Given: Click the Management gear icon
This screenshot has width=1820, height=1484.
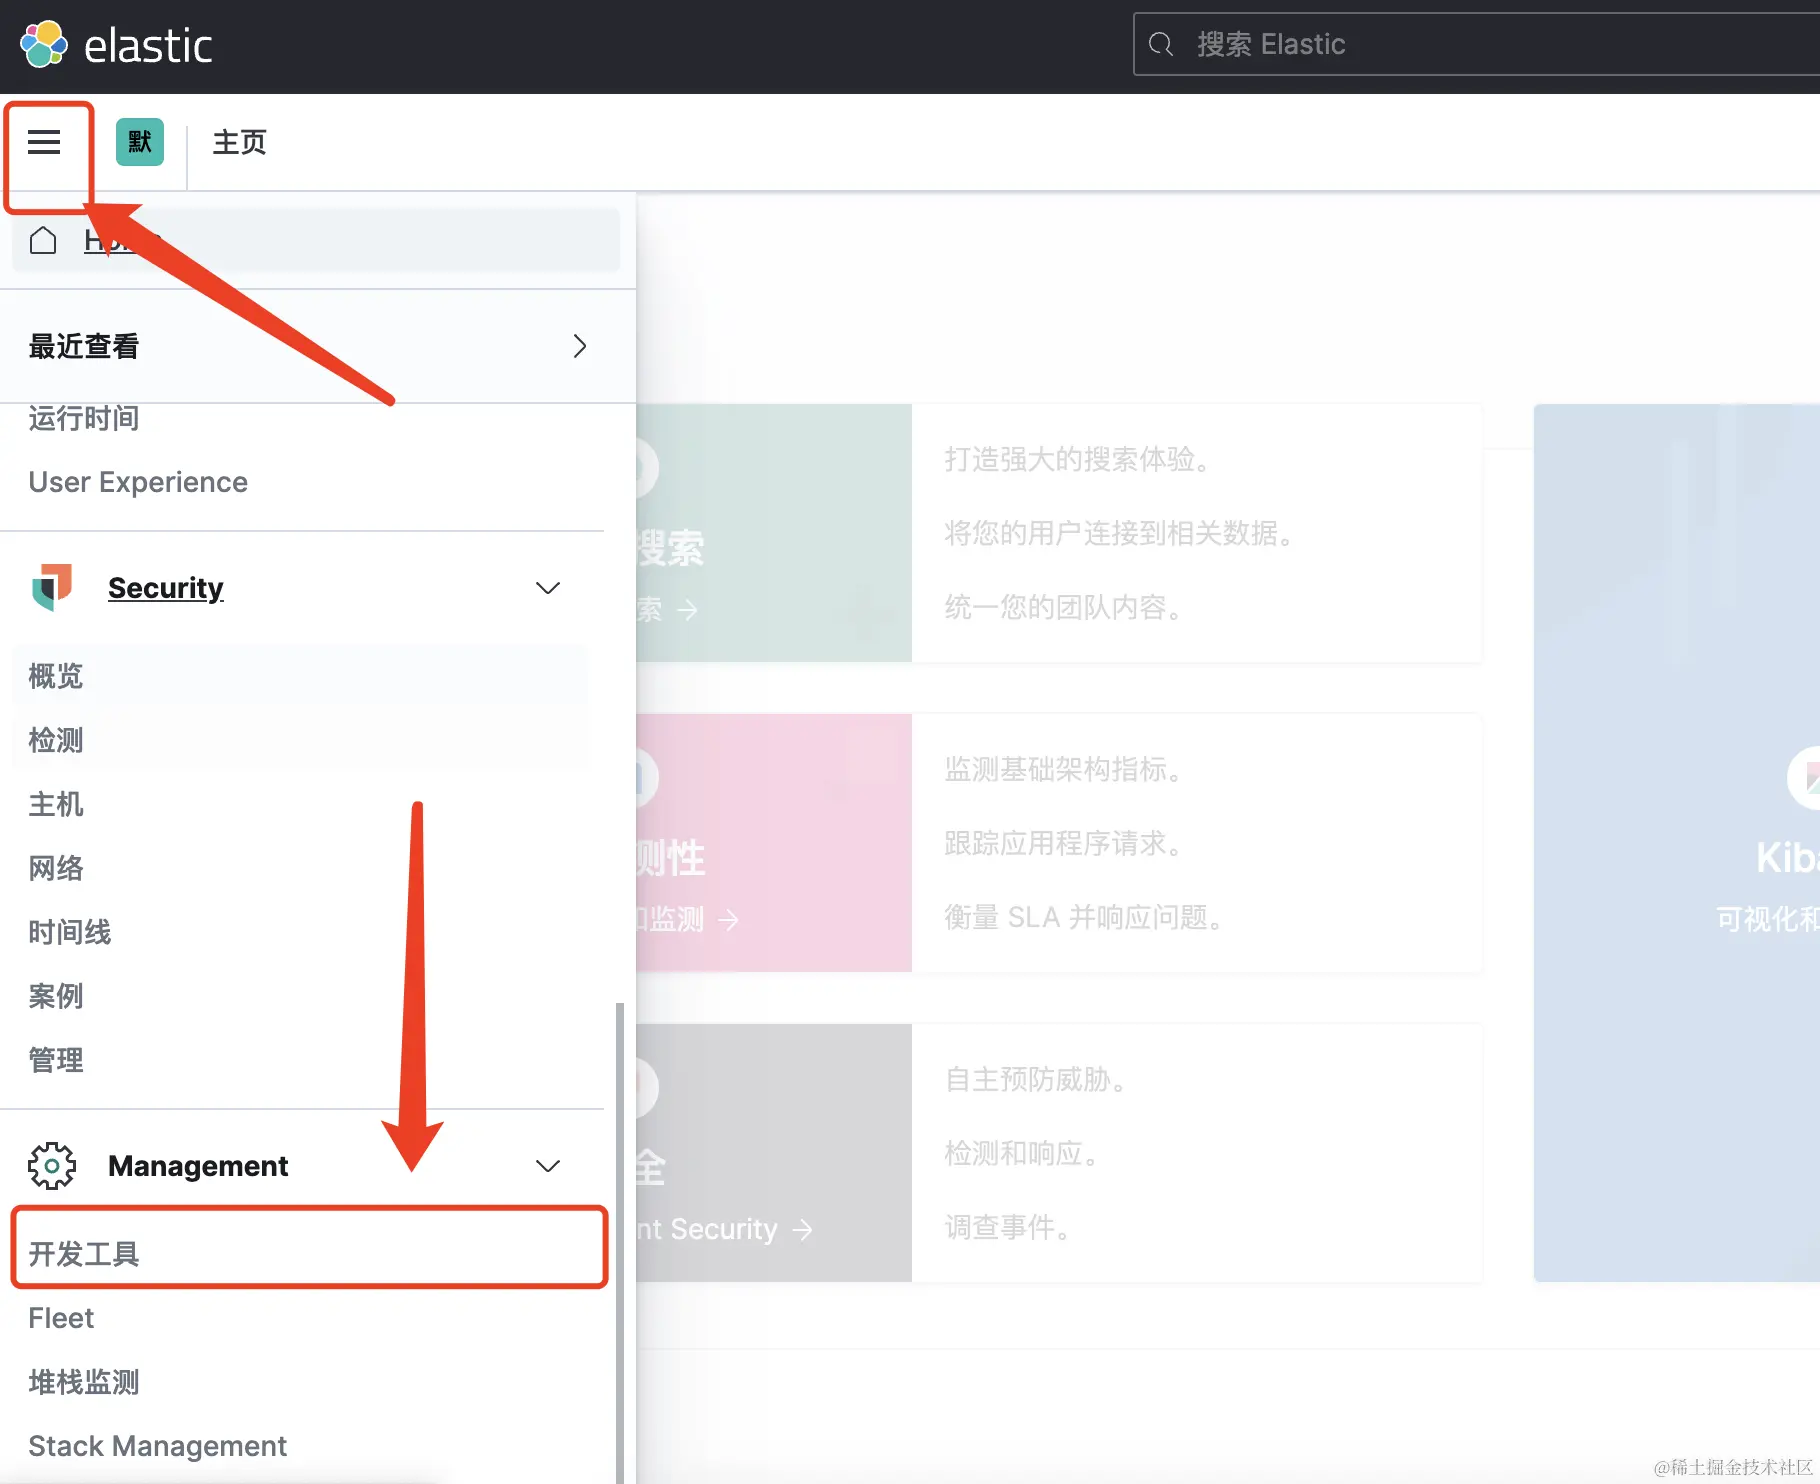Looking at the screenshot, I should coord(52,1166).
